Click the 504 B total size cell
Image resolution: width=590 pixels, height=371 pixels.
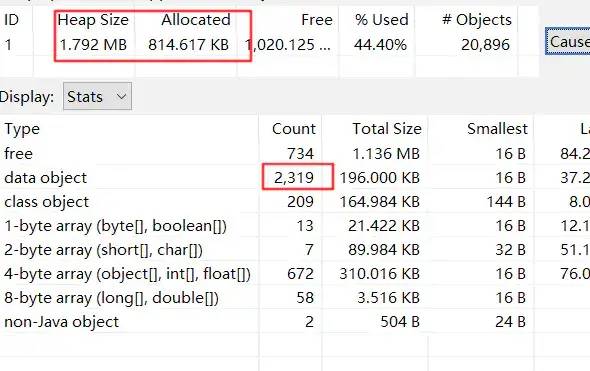[x=400, y=322]
